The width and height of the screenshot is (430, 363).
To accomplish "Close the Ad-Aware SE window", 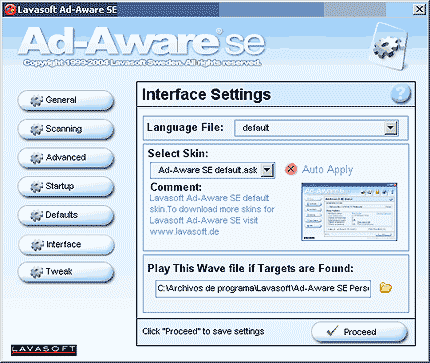I will tap(419, 9).
